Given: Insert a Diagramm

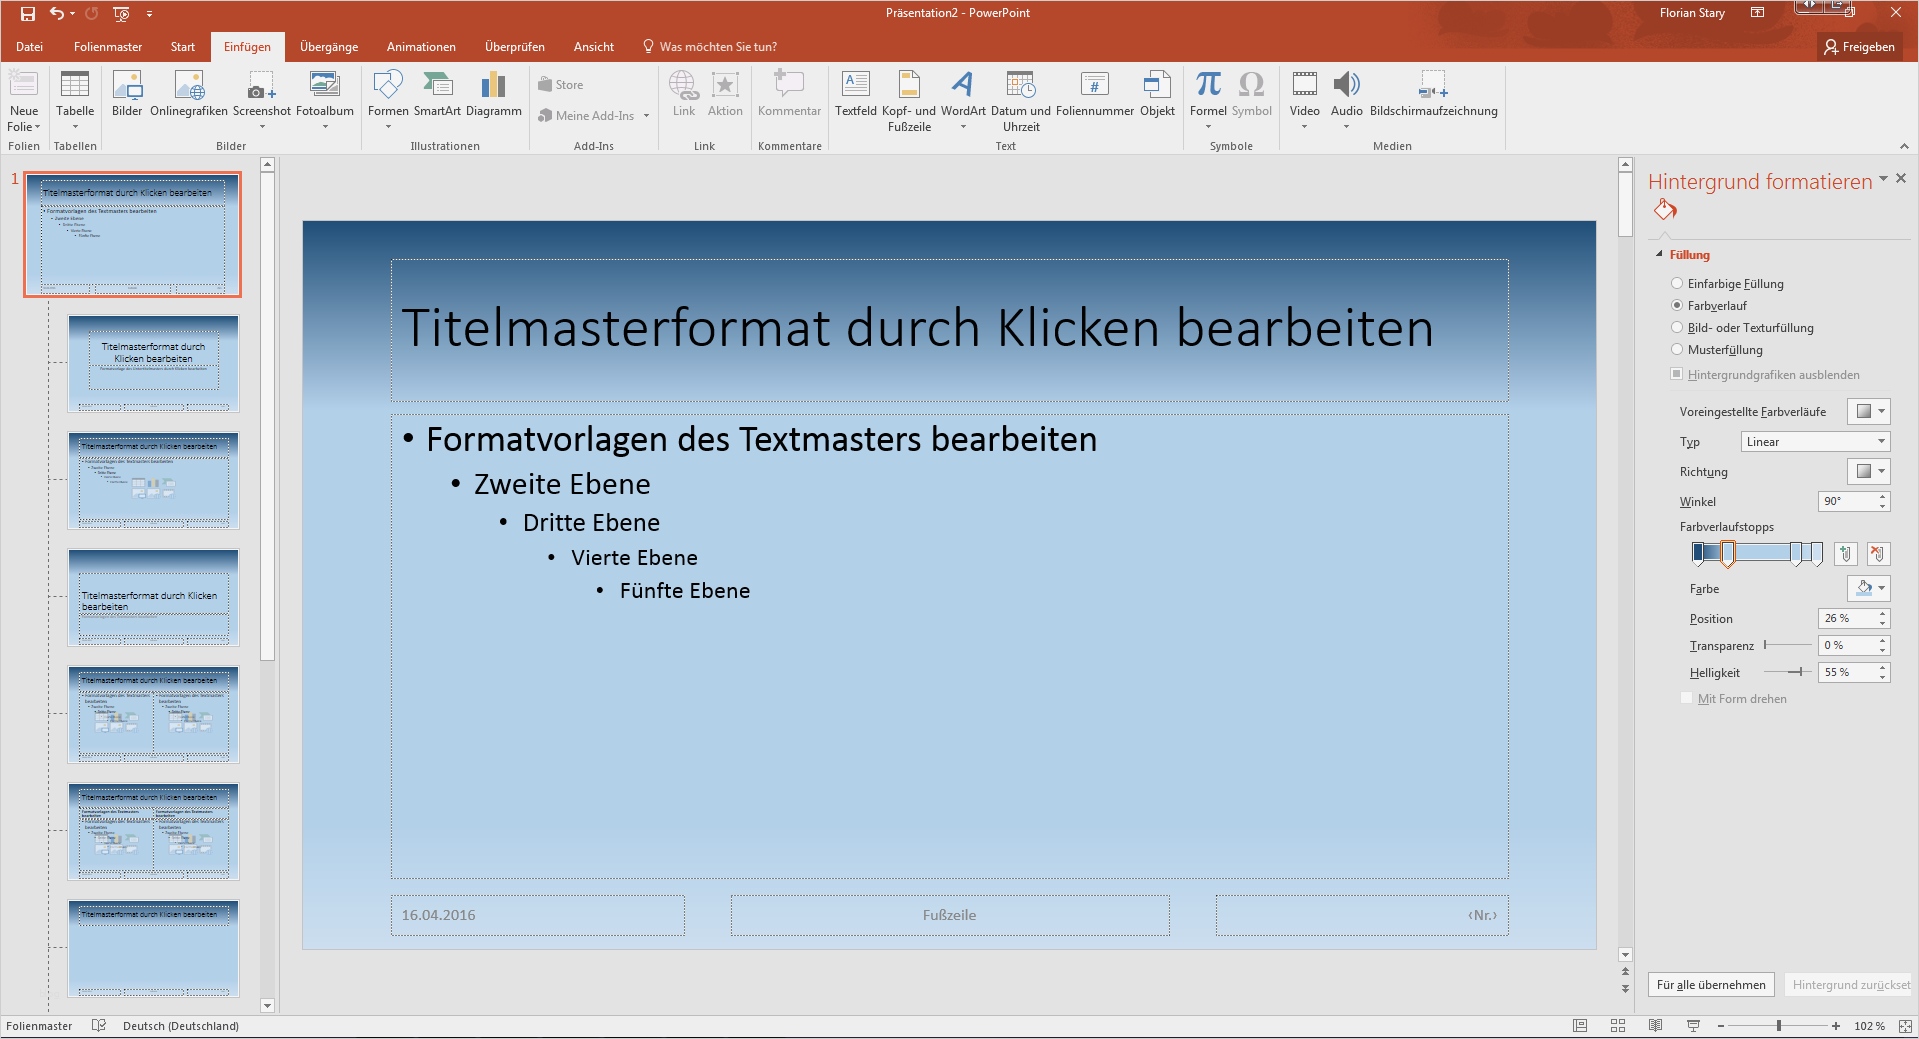Looking at the screenshot, I should tap(493, 97).
